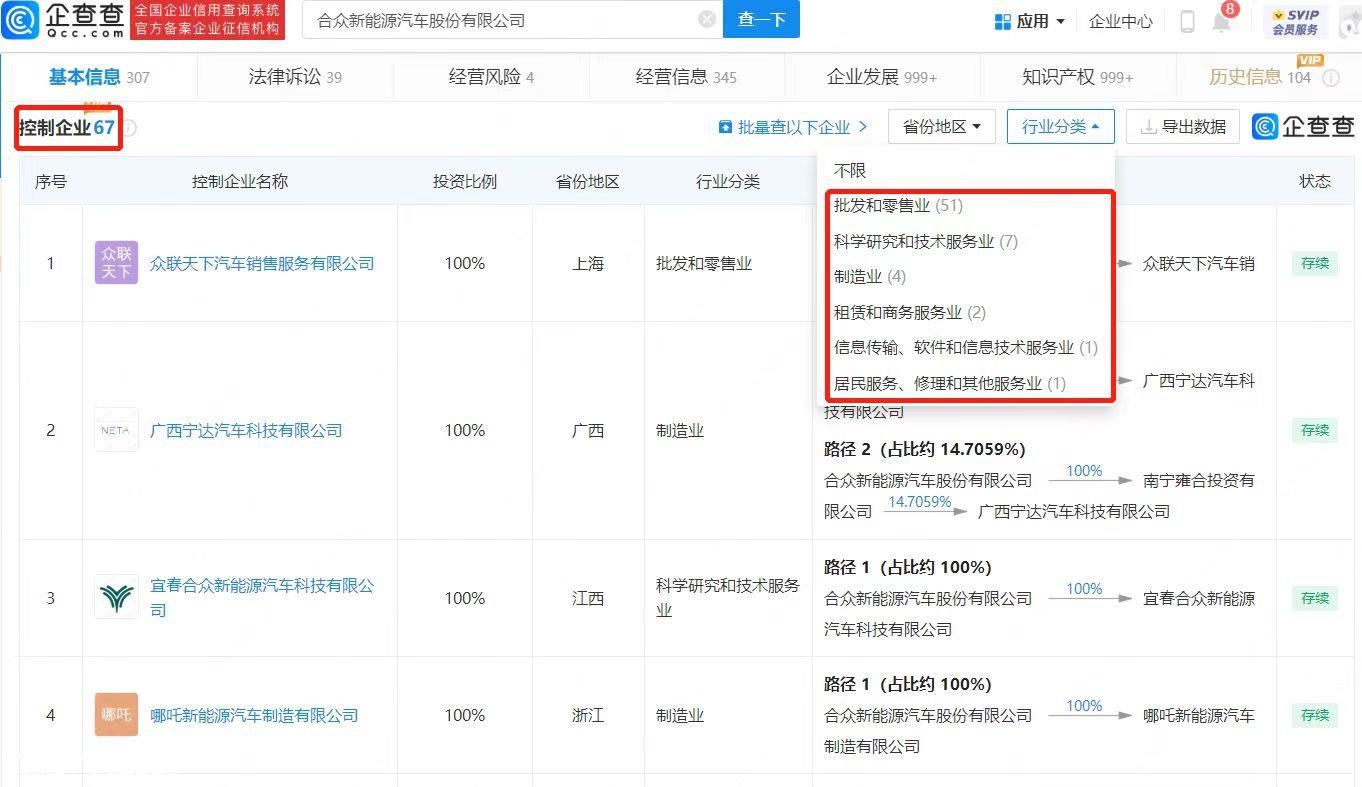The width and height of the screenshot is (1362, 787).
Task: Switch to the 基本信息 tab
Action: pyautogui.click(x=99, y=77)
